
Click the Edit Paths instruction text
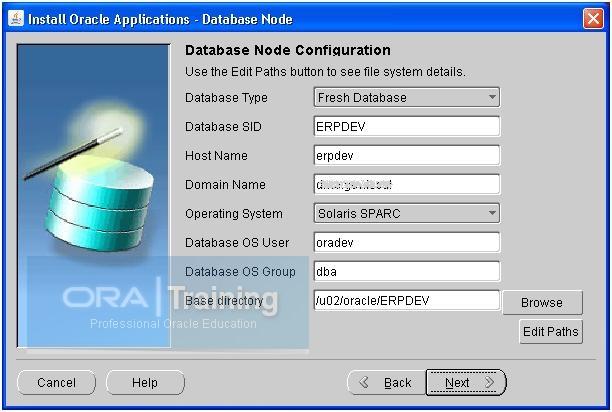(x=325, y=72)
